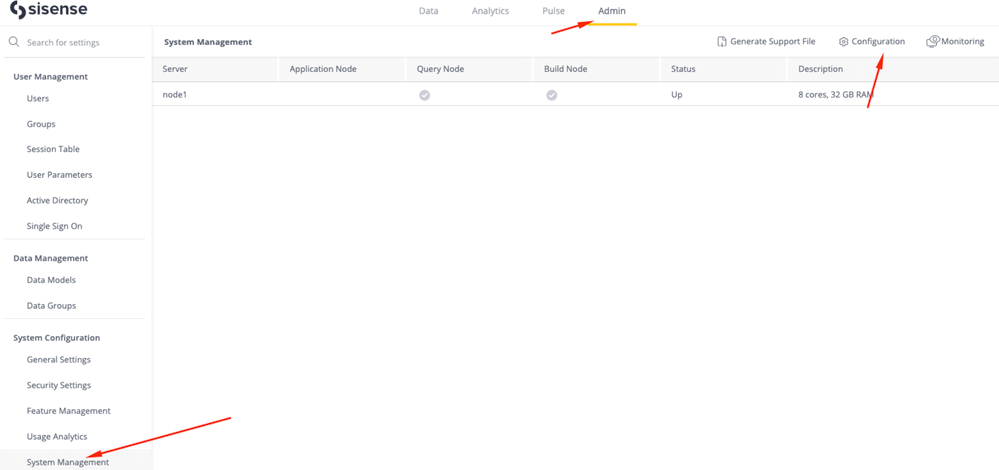Click the Monitoring icon

coord(932,42)
